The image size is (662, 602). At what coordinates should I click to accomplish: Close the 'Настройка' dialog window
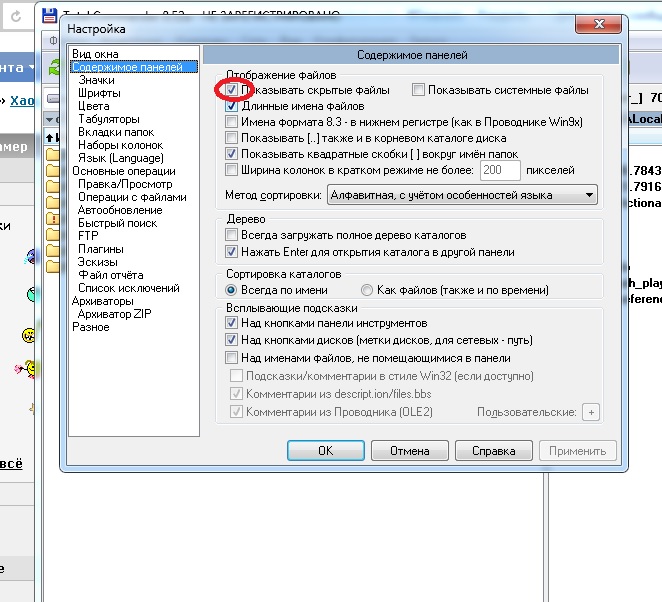click(598, 24)
